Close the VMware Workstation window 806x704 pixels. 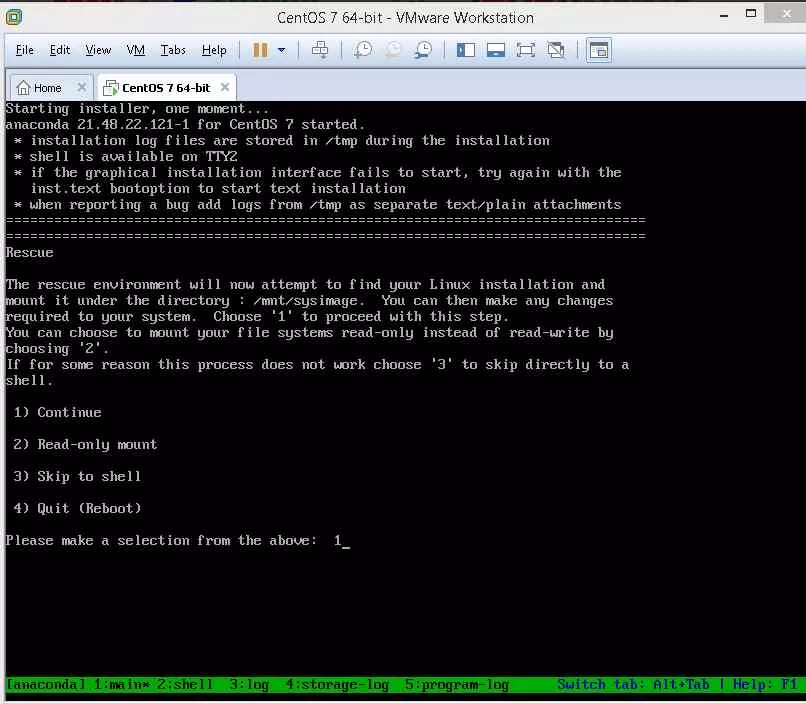(x=786, y=14)
